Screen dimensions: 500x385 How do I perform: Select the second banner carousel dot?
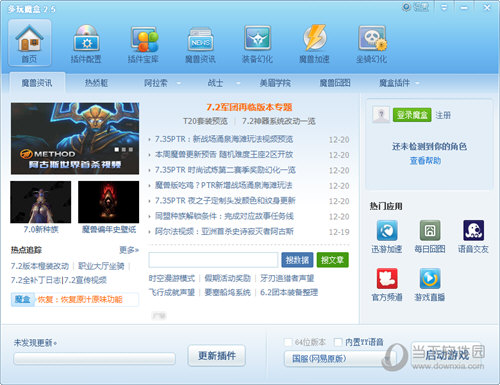tap(124, 150)
